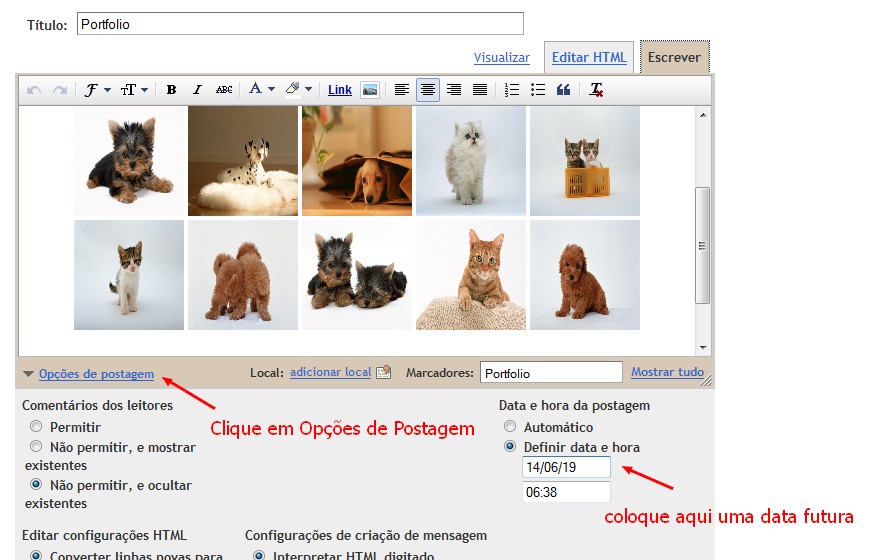This screenshot has width=873, height=560.
Task: Select the Dalmatian on rug photo
Action: 243,161
